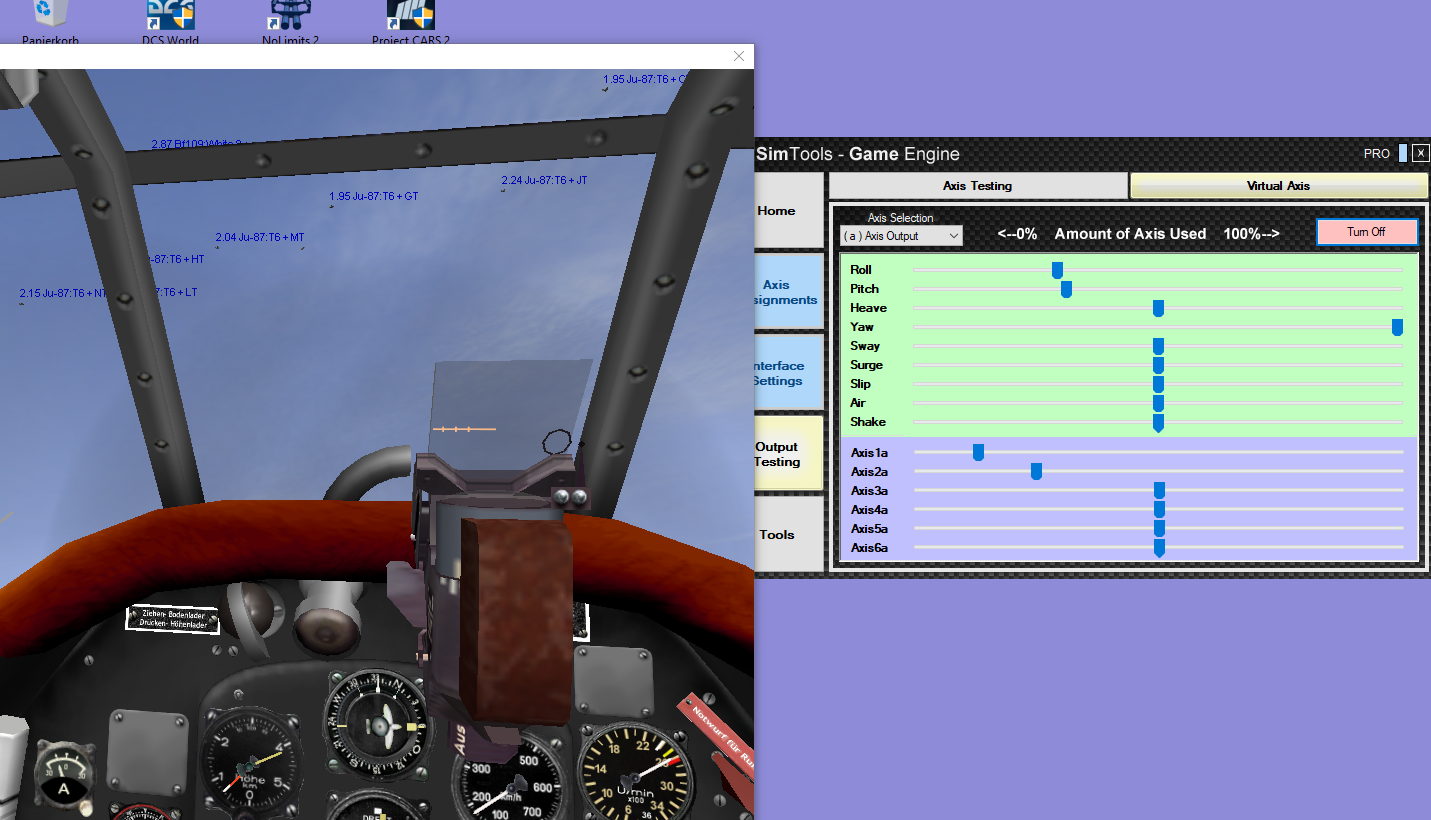1431x820 pixels.
Task: Click the Slip slider thumb
Action: (1158, 384)
